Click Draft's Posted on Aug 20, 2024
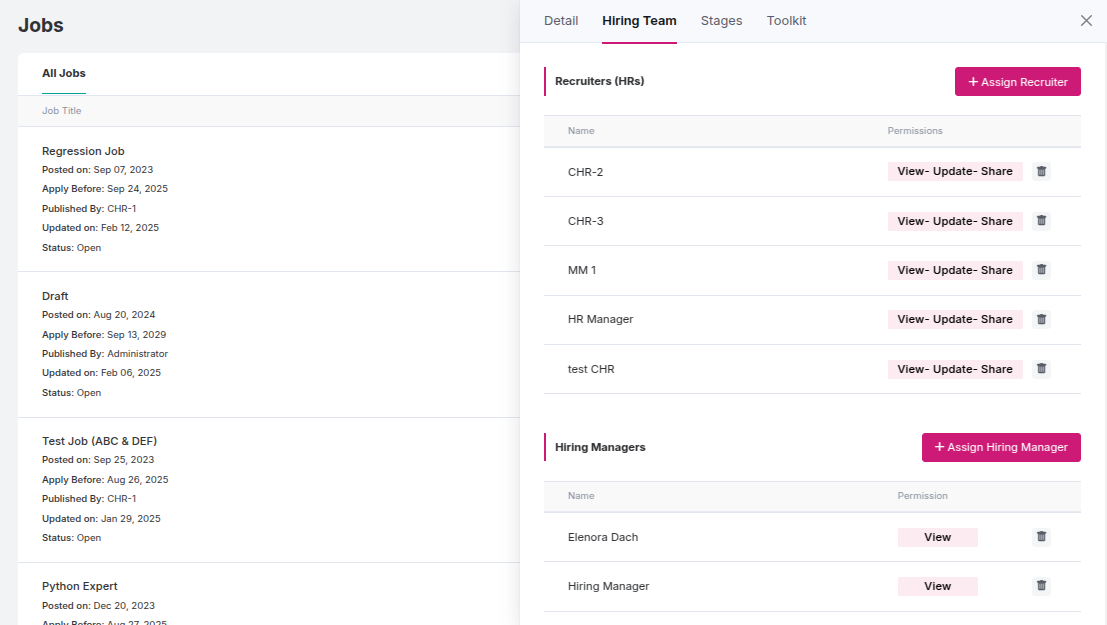Viewport: 1107px width, 625px height. (x=98, y=315)
